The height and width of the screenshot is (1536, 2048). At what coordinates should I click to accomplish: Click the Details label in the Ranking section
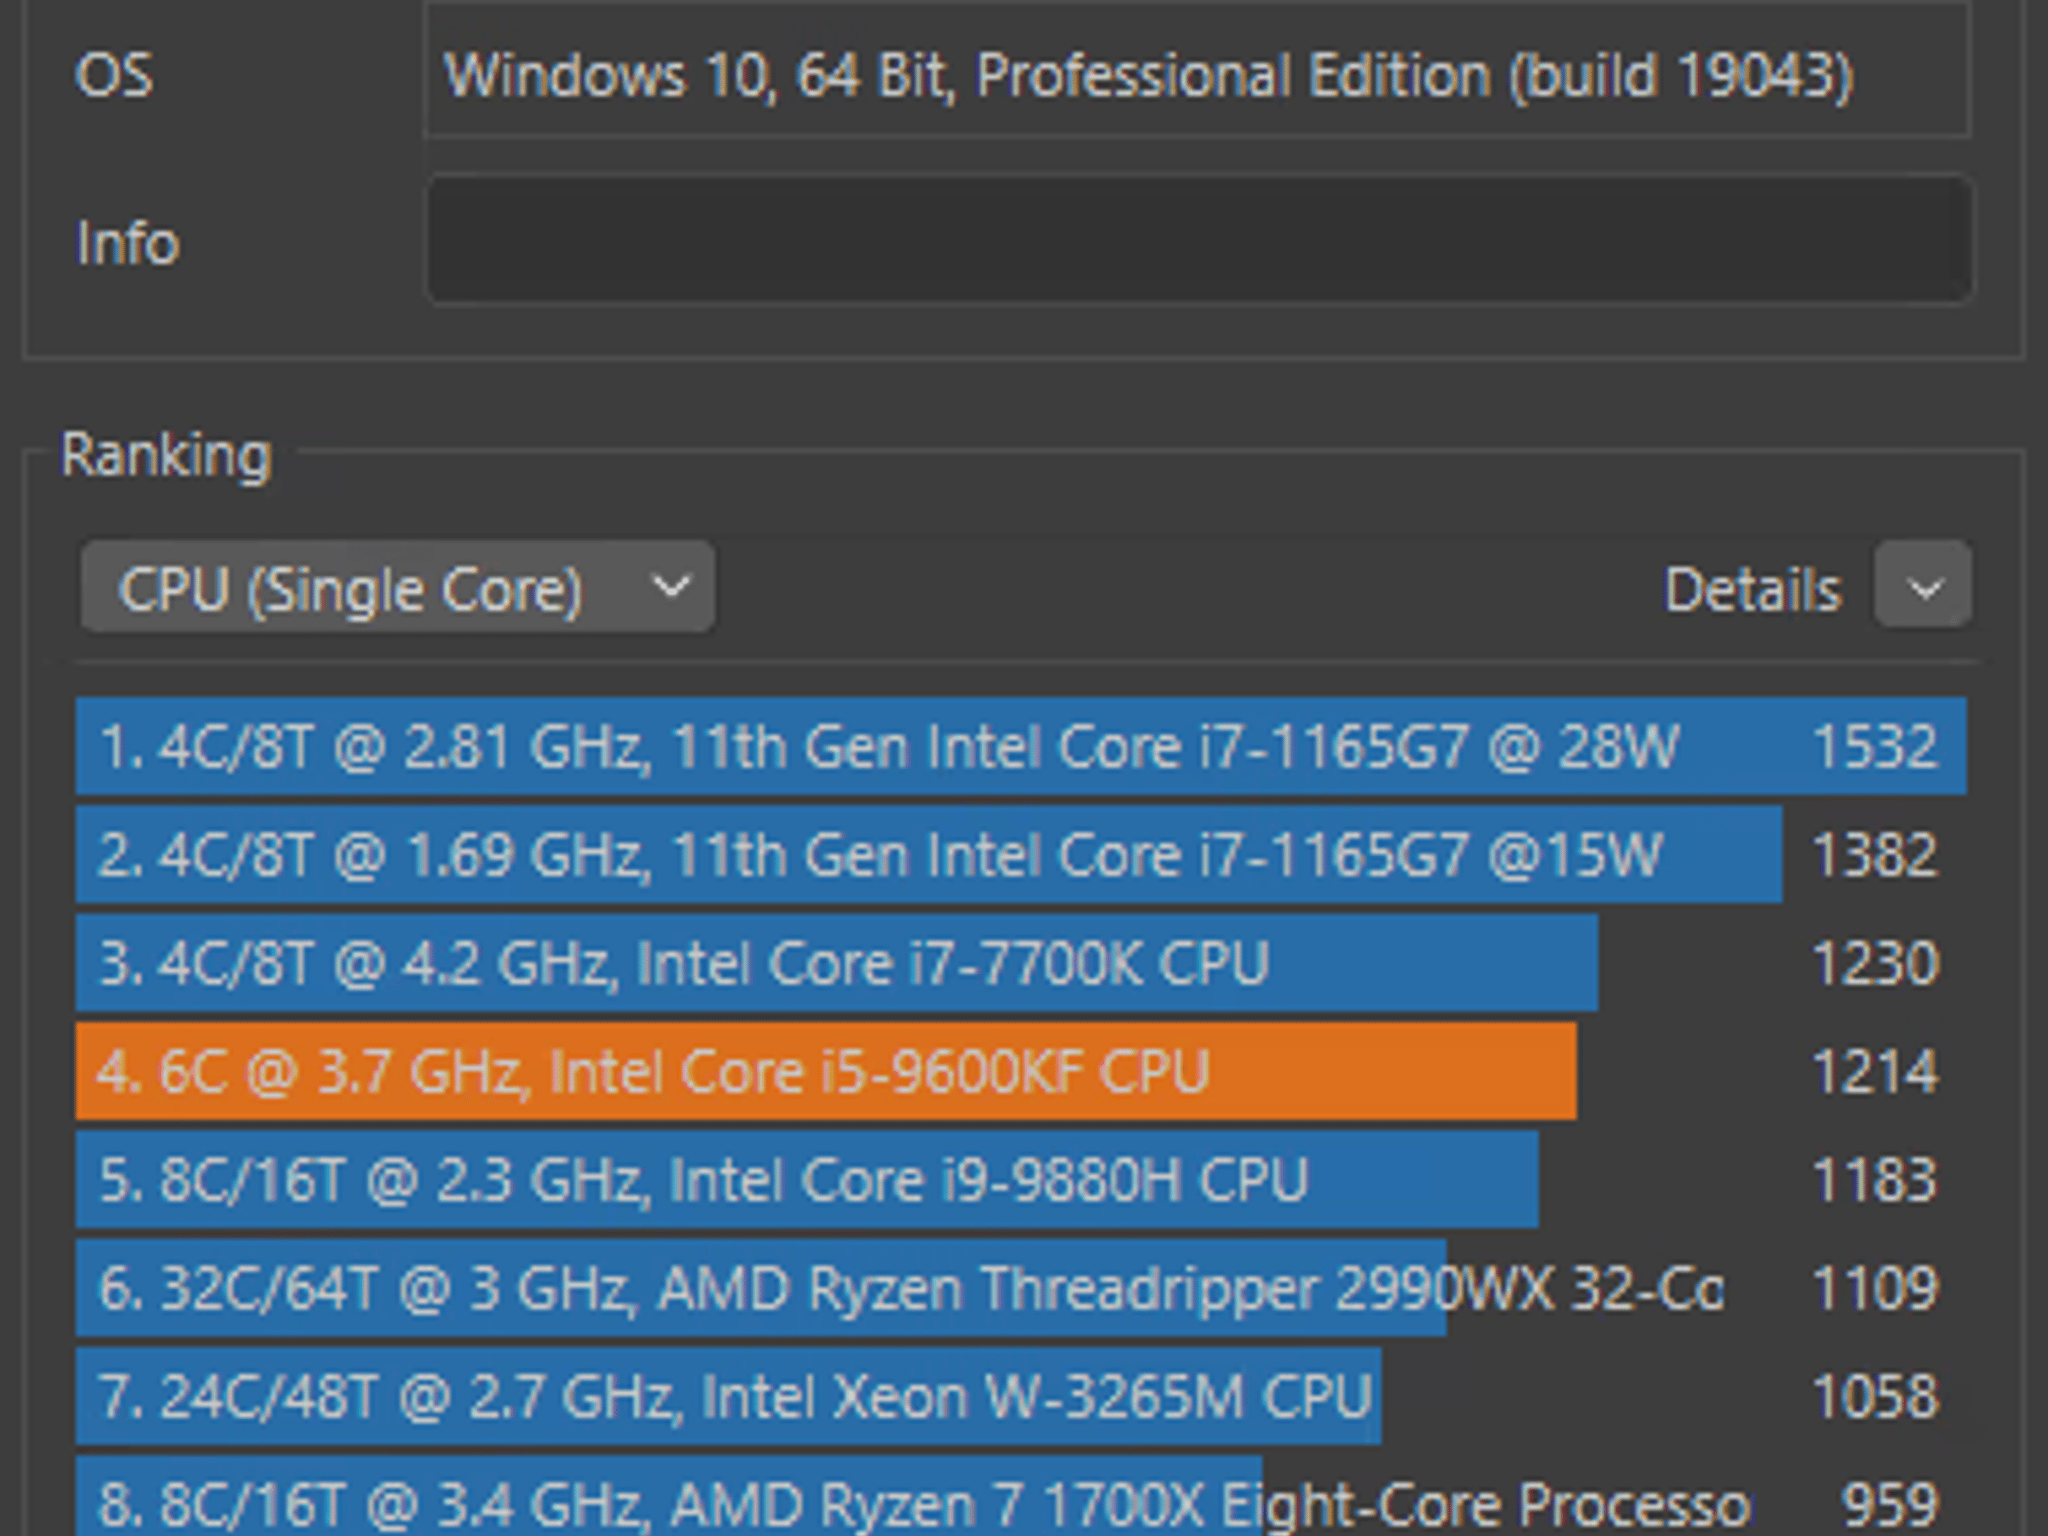[x=1752, y=588]
